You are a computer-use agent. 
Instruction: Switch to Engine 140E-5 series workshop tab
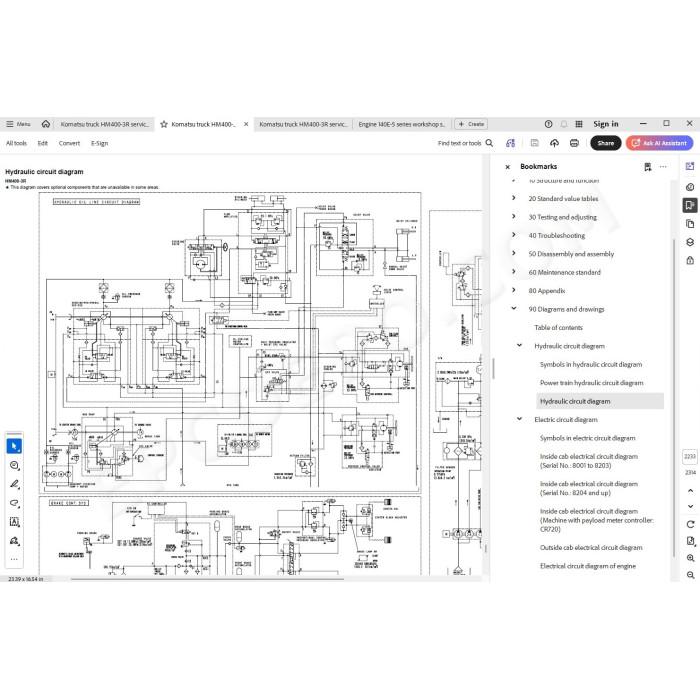click(x=402, y=124)
